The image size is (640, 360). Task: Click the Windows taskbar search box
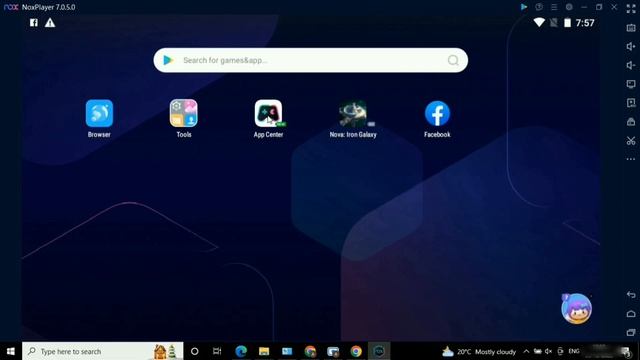[x=102, y=351]
